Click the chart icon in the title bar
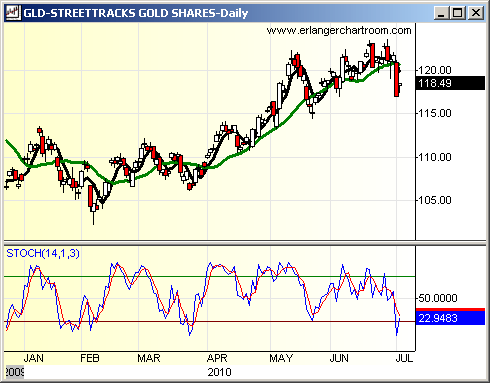The image size is (490, 383). [13, 13]
